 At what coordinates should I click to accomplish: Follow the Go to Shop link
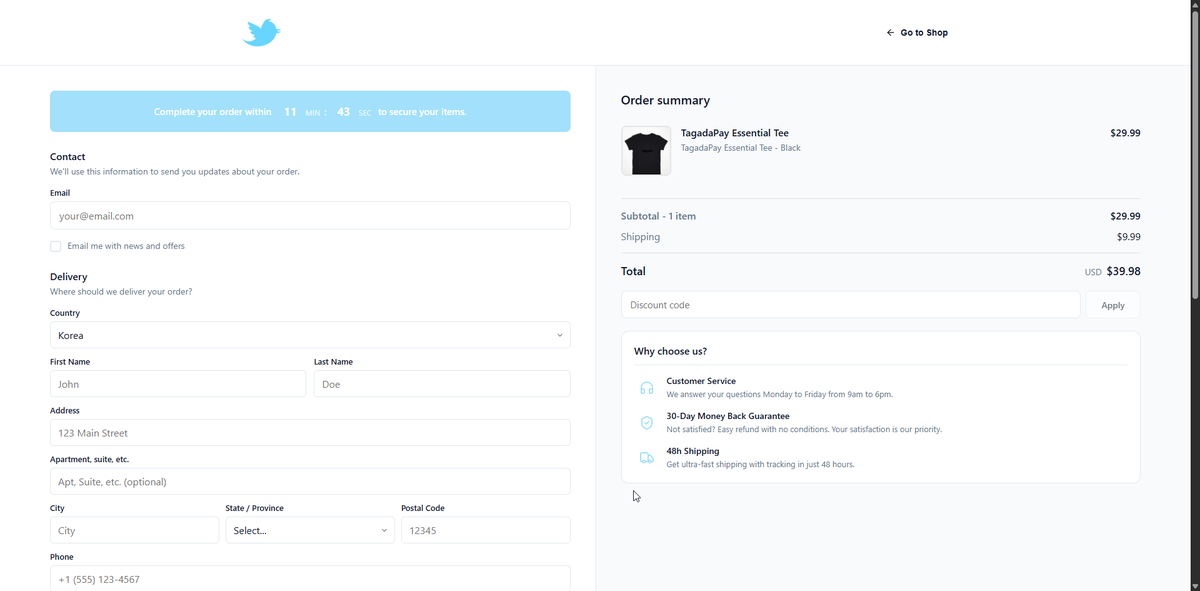pos(917,33)
